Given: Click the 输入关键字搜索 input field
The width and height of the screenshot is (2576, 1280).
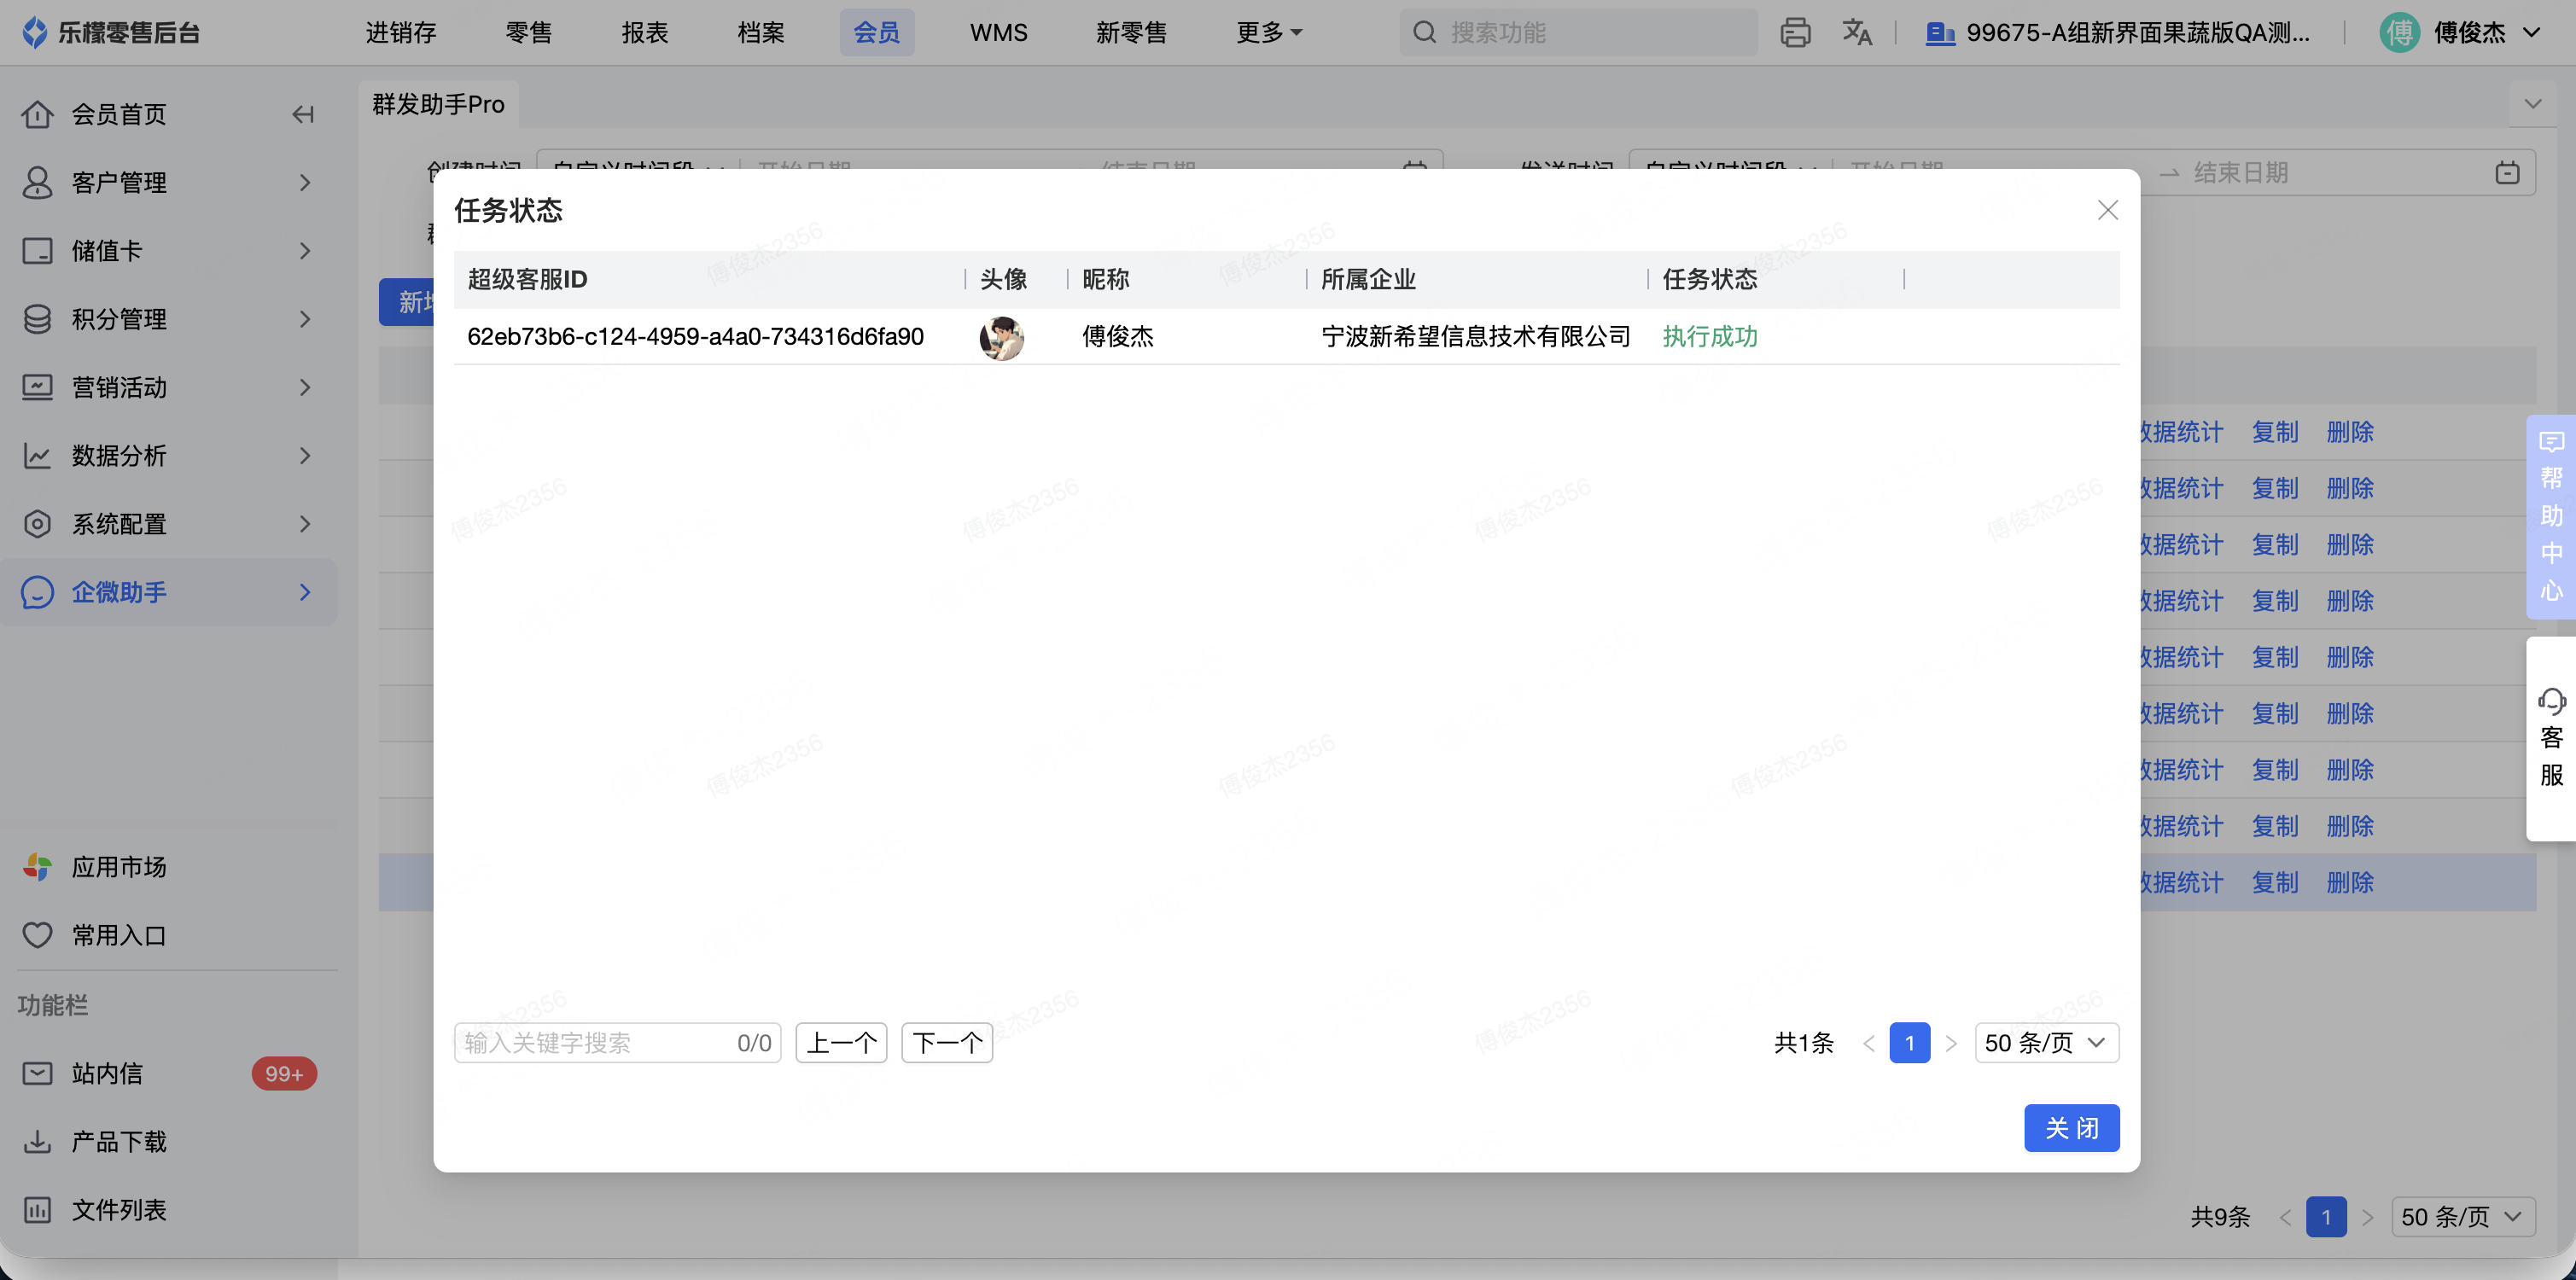Looking at the screenshot, I should pos(595,1043).
